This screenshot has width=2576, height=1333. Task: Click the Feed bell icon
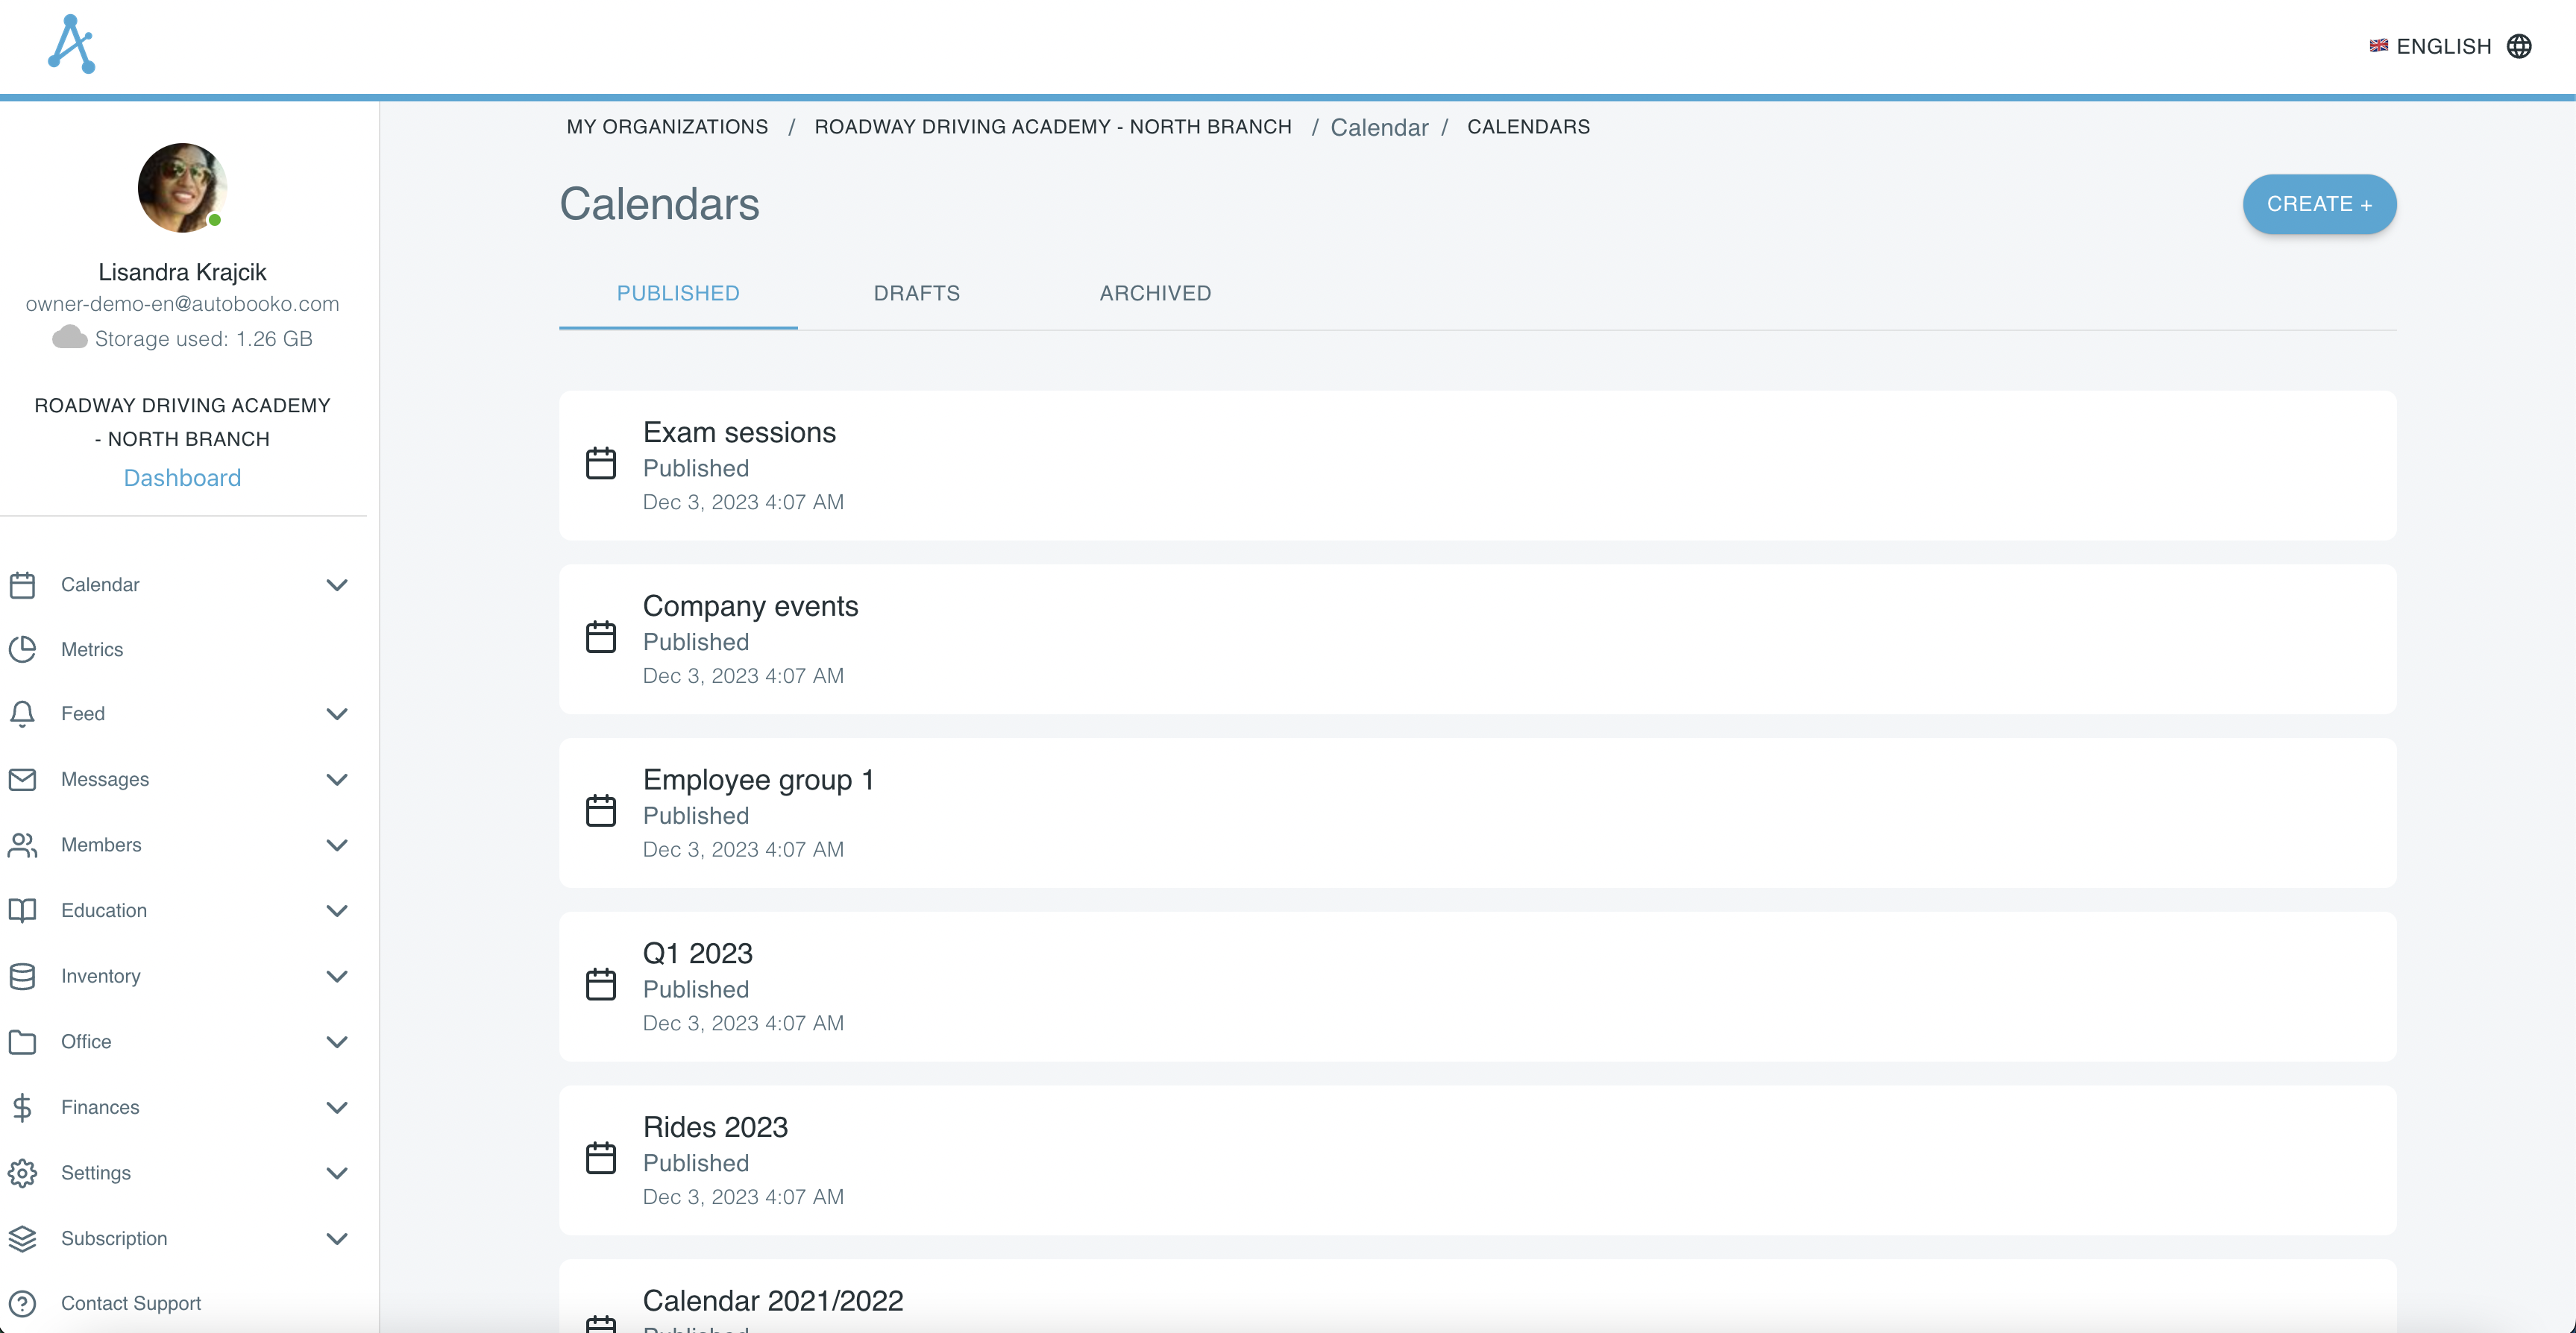(x=22, y=714)
